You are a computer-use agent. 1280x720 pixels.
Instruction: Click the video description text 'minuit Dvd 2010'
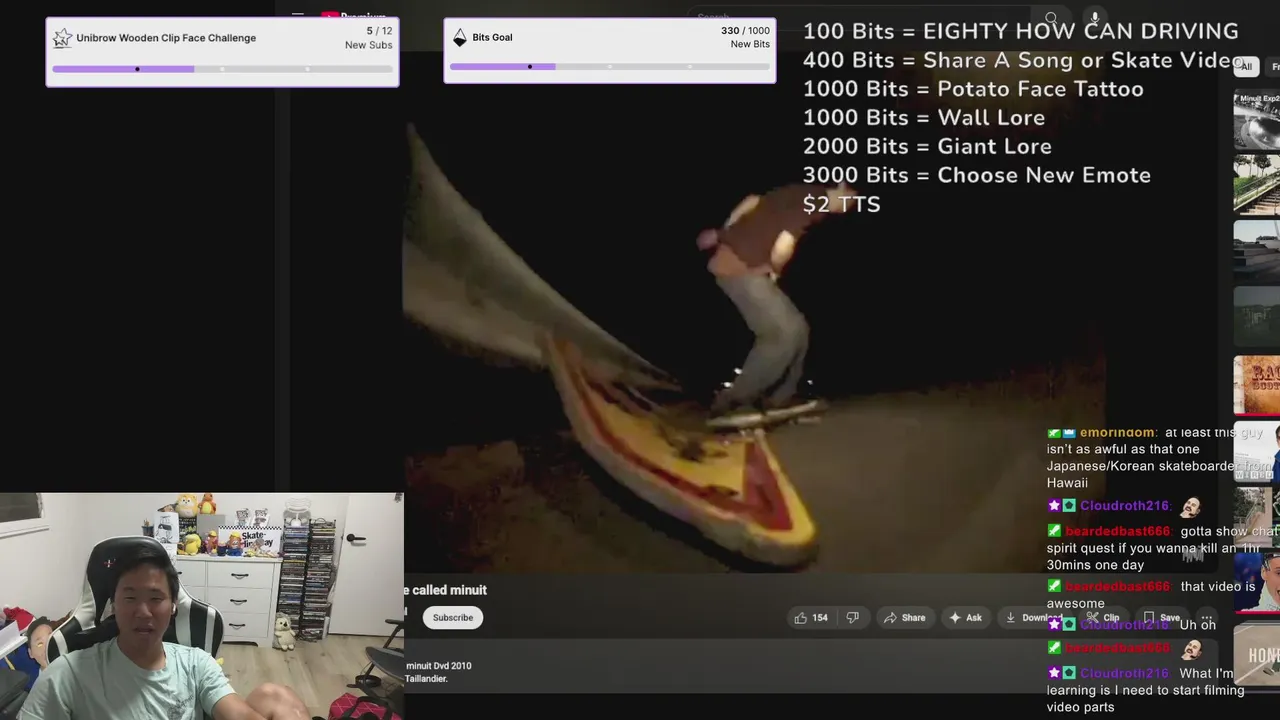coord(438,665)
